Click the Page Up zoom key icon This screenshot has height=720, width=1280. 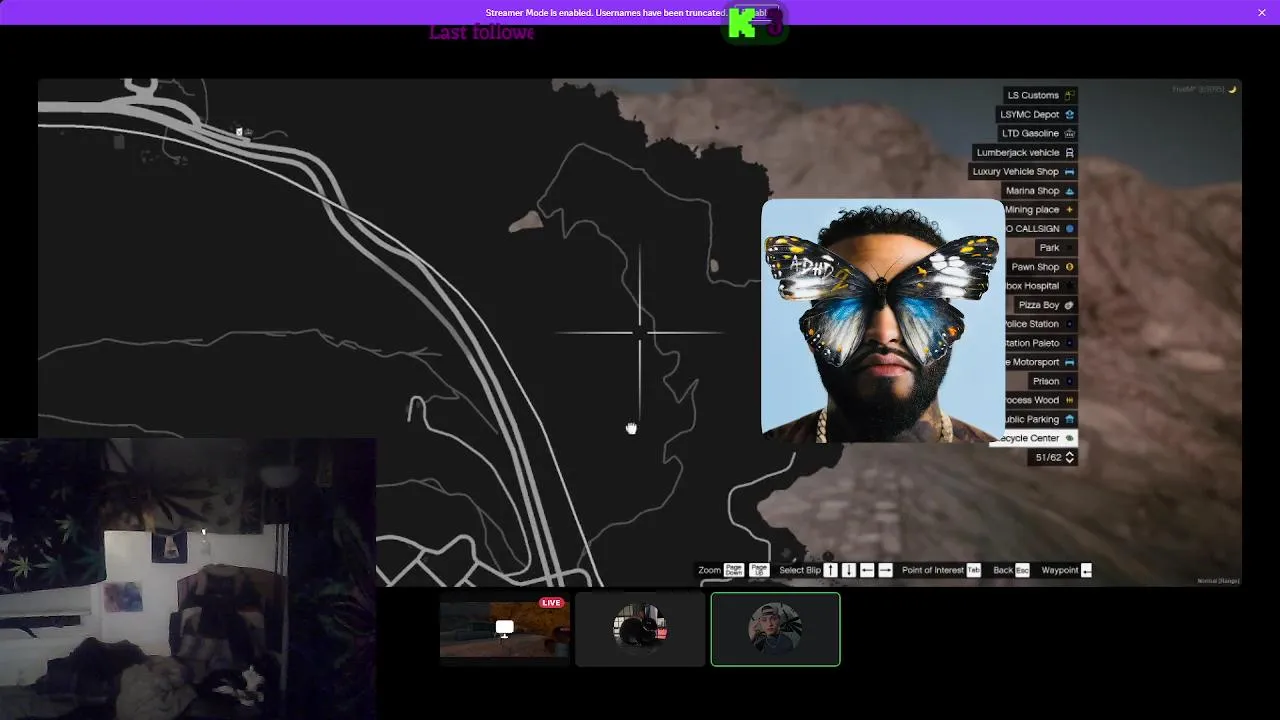(x=759, y=570)
